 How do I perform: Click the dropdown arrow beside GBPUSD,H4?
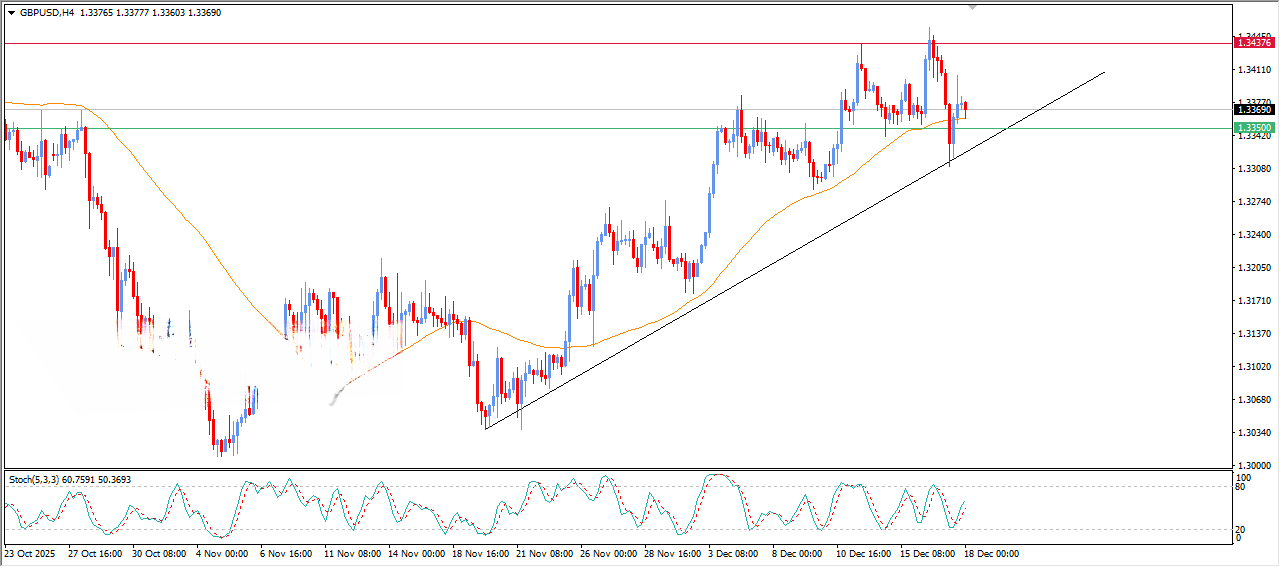click(x=12, y=13)
